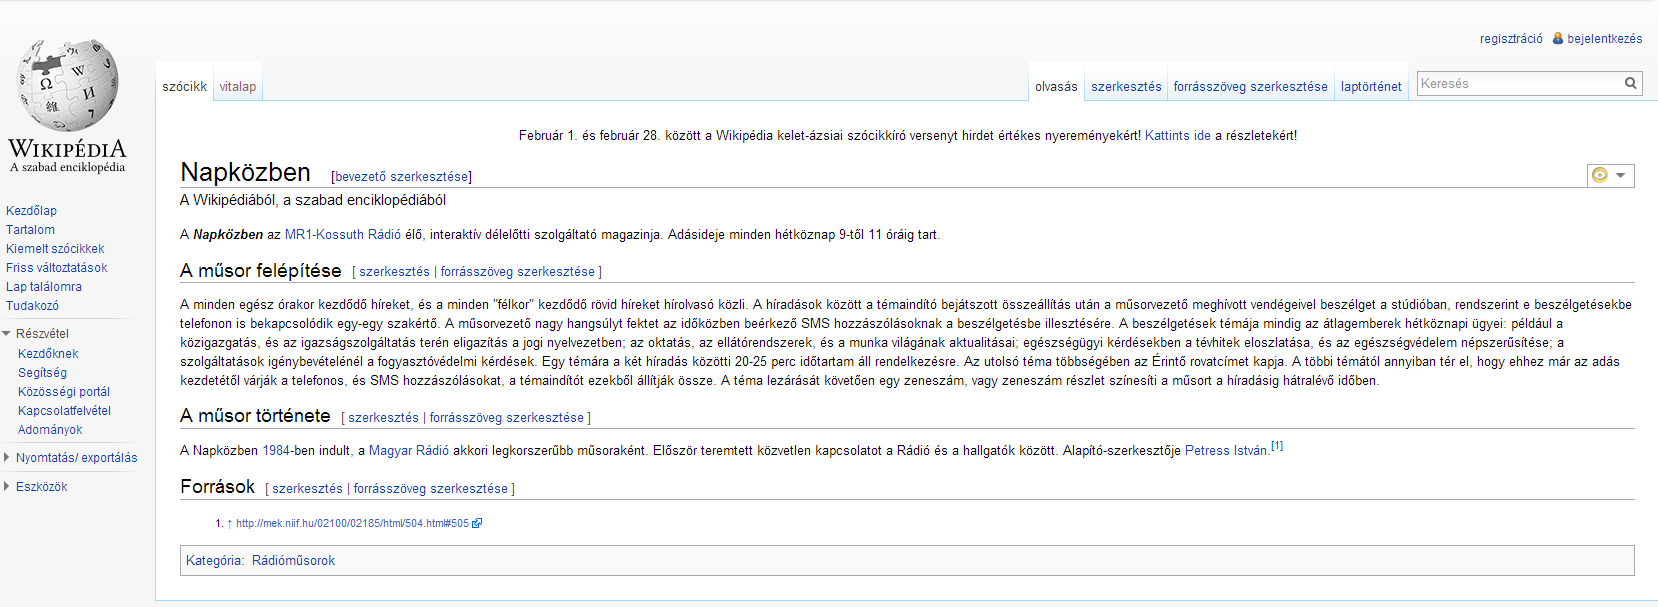Select the forrásszöveg szerkesztése tab
This screenshot has width=1658, height=607.
(1250, 87)
